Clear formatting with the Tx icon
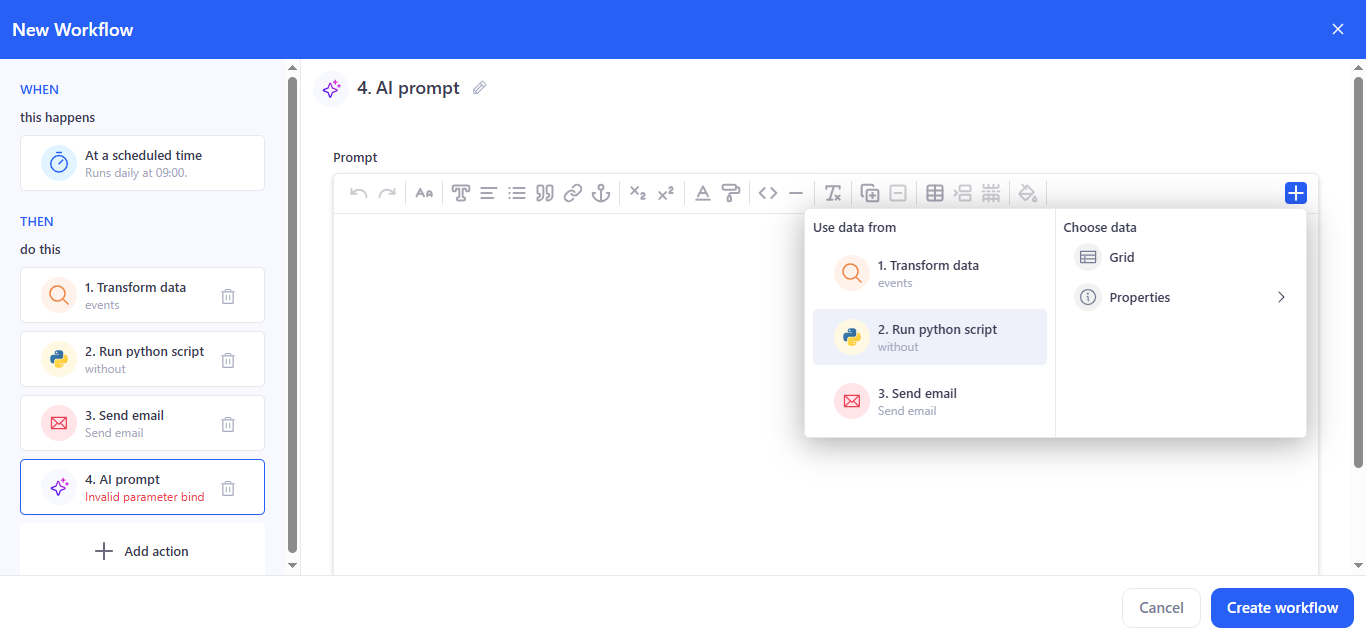This screenshot has height=640, width=1366. (x=833, y=192)
